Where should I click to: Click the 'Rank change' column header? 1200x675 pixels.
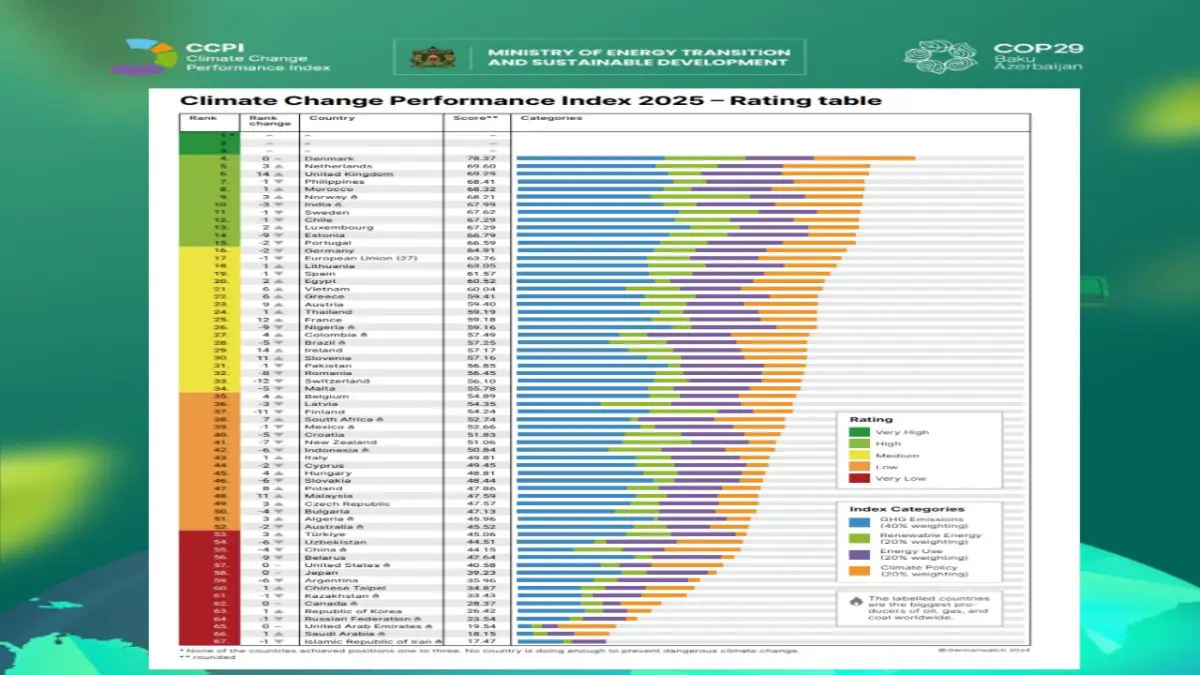click(x=270, y=121)
